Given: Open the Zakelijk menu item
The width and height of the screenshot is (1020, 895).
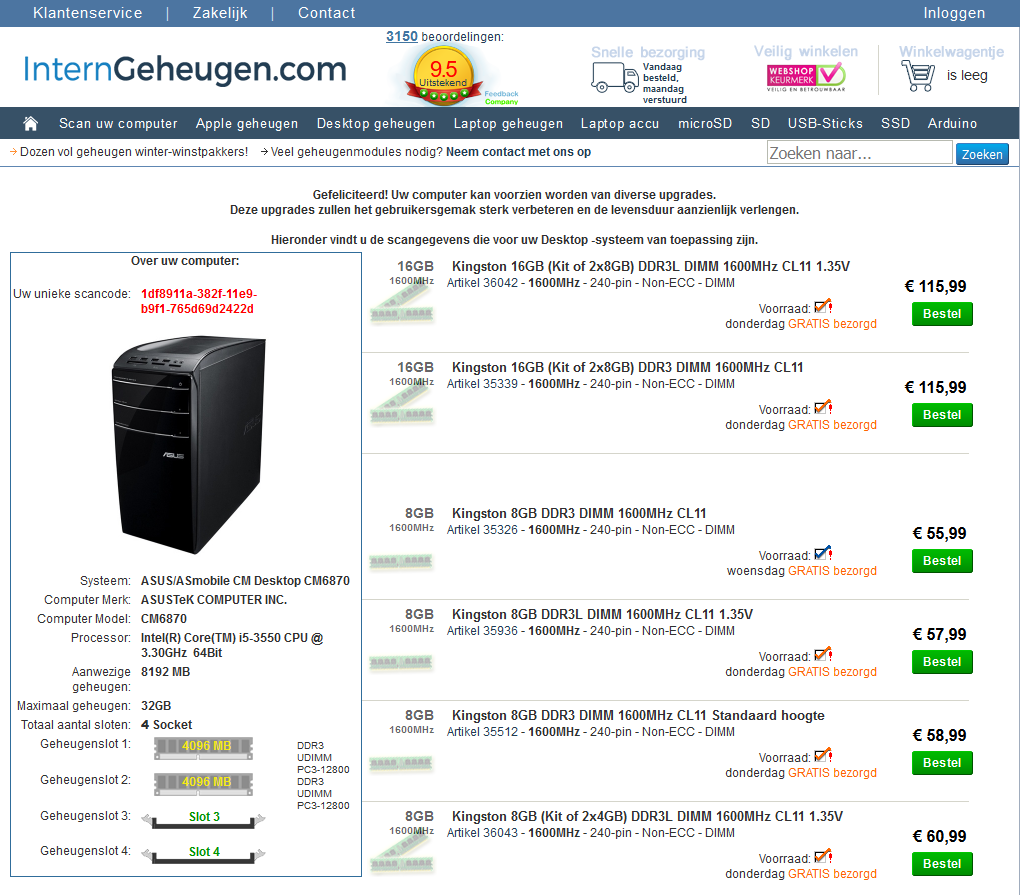Looking at the screenshot, I should tap(219, 13).
